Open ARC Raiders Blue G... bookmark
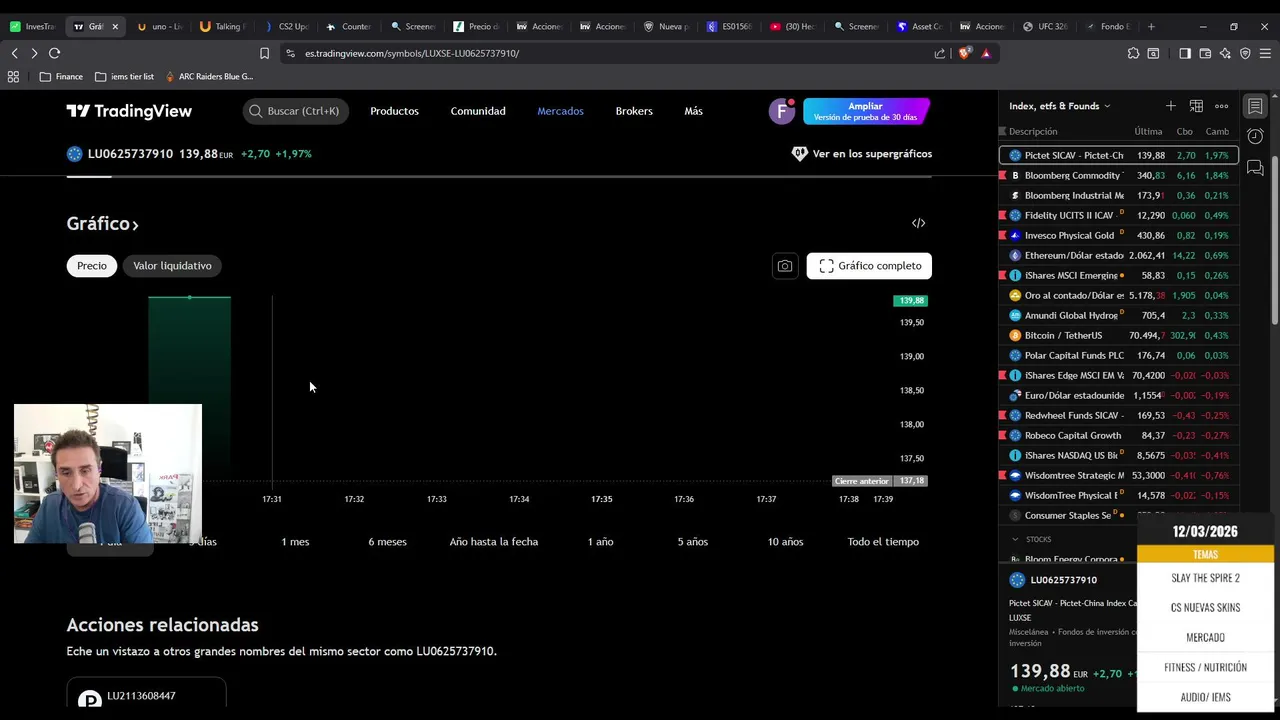1280x720 pixels. pyautogui.click(x=208, y=76)
